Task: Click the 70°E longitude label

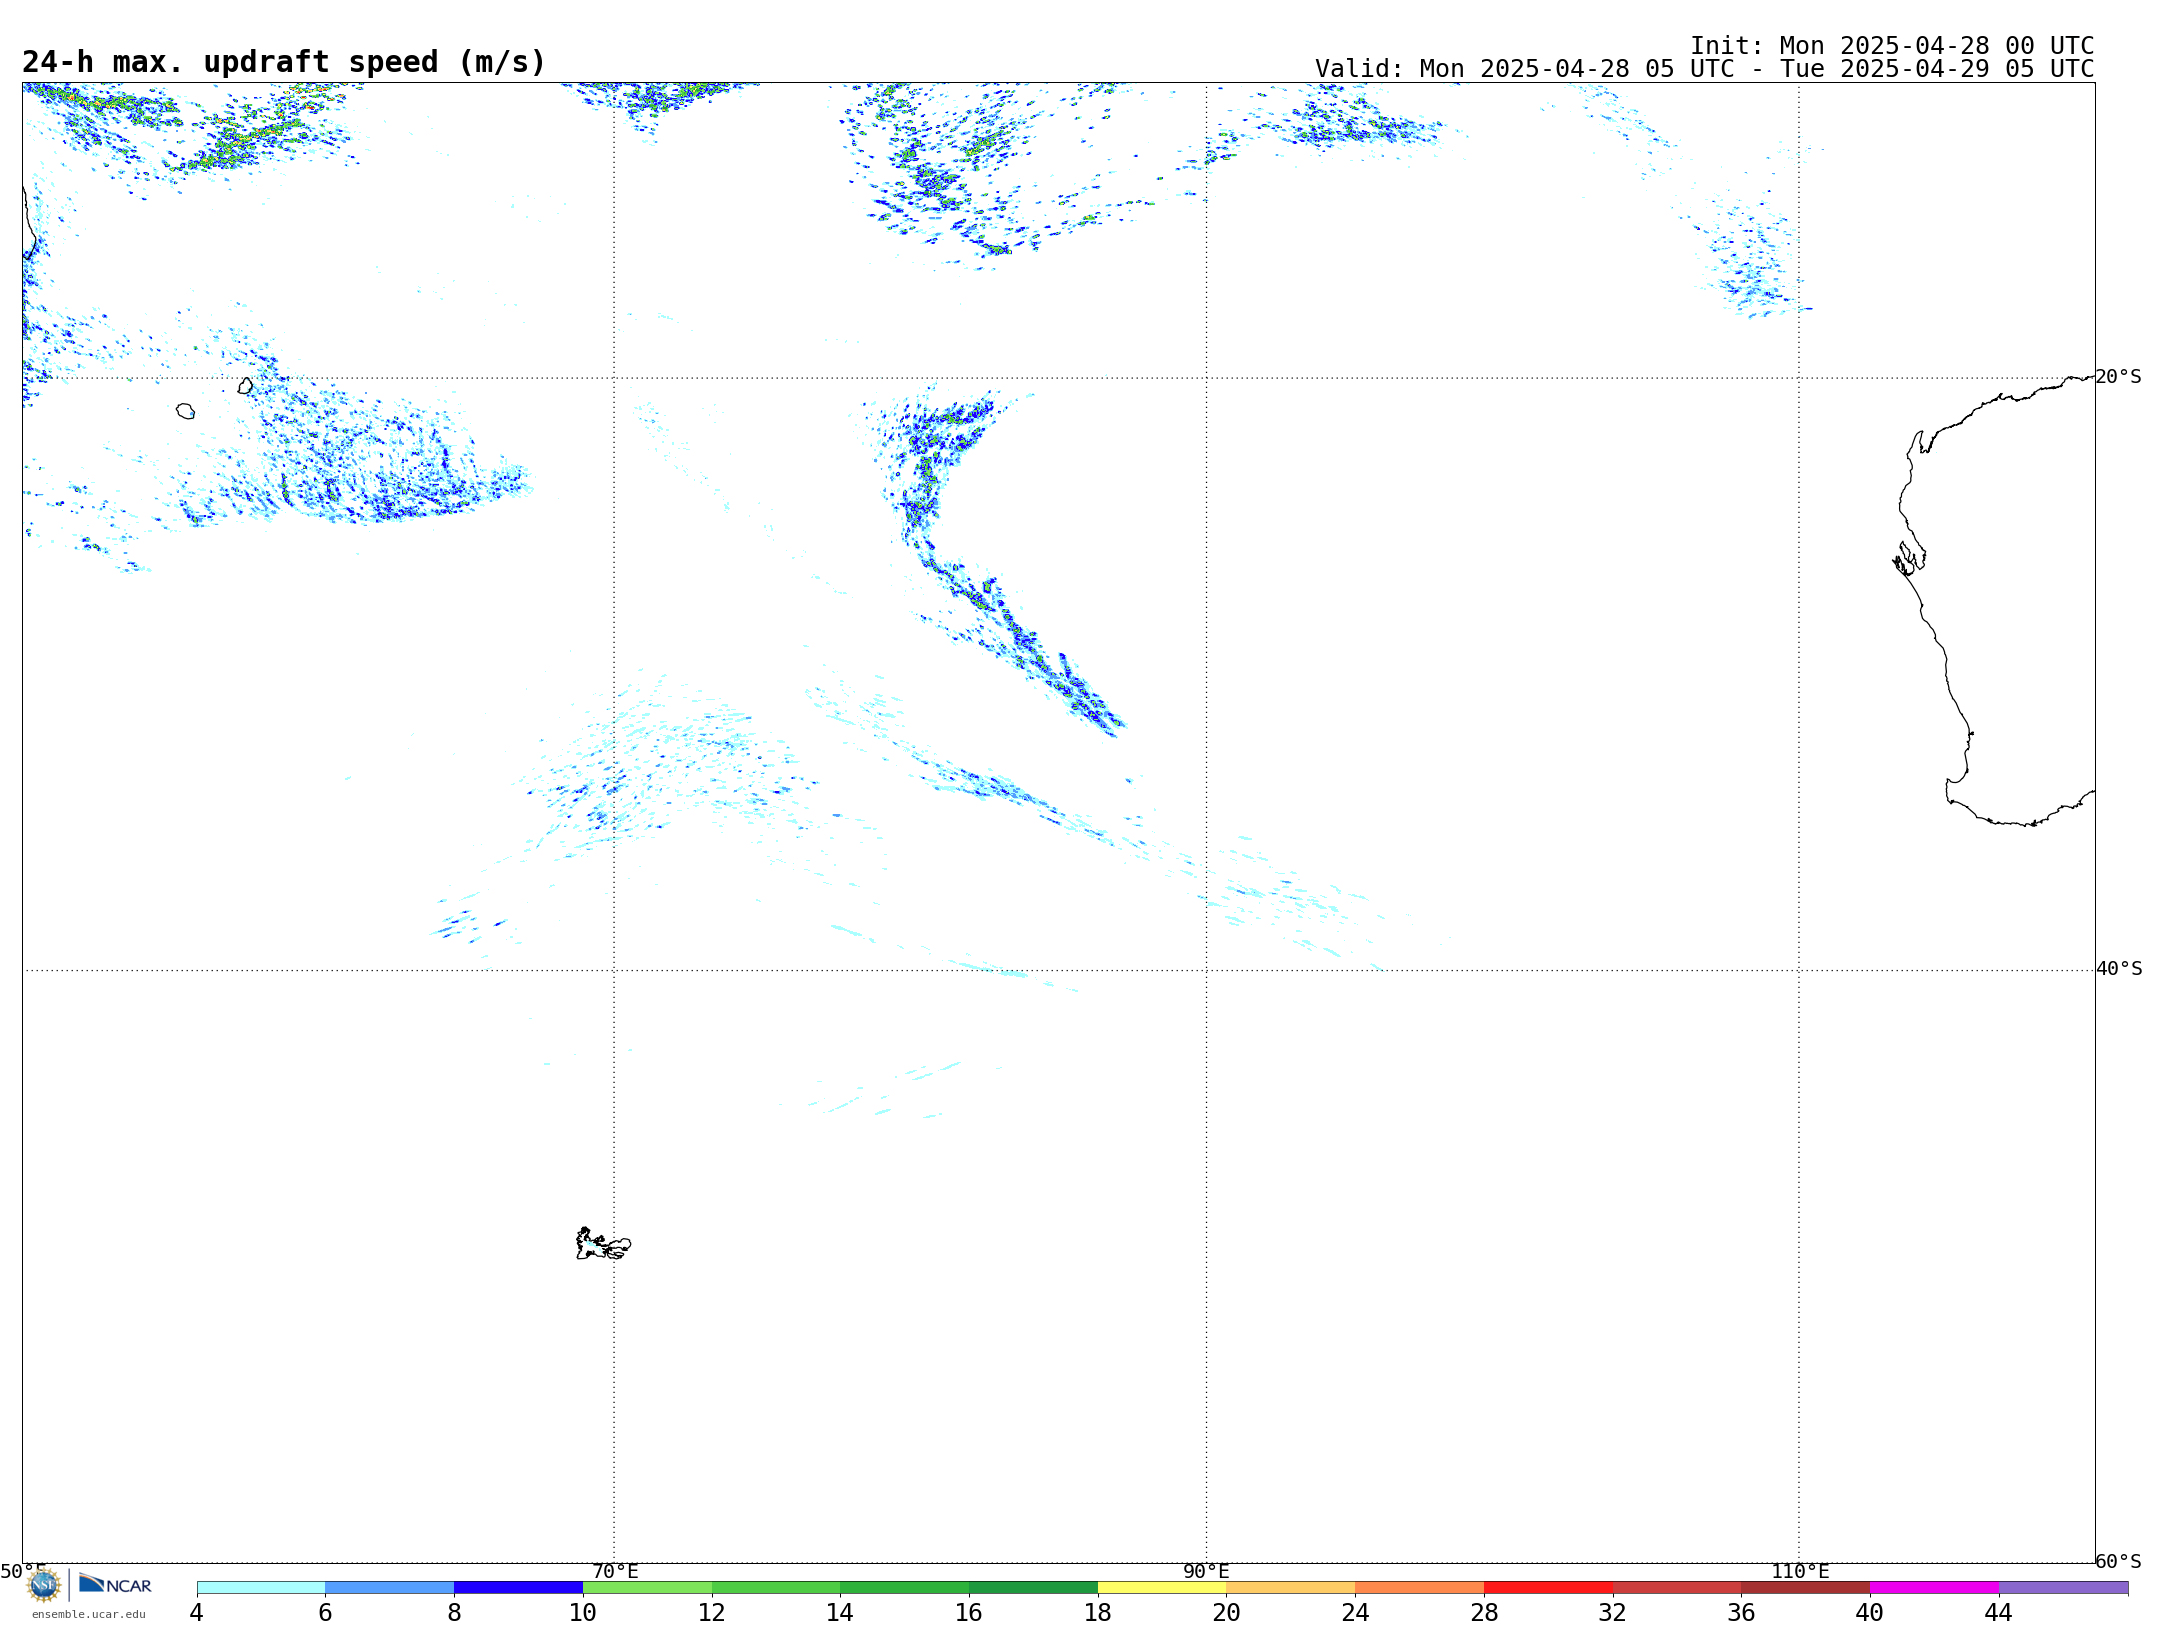Action: (x=615, y=1571)
